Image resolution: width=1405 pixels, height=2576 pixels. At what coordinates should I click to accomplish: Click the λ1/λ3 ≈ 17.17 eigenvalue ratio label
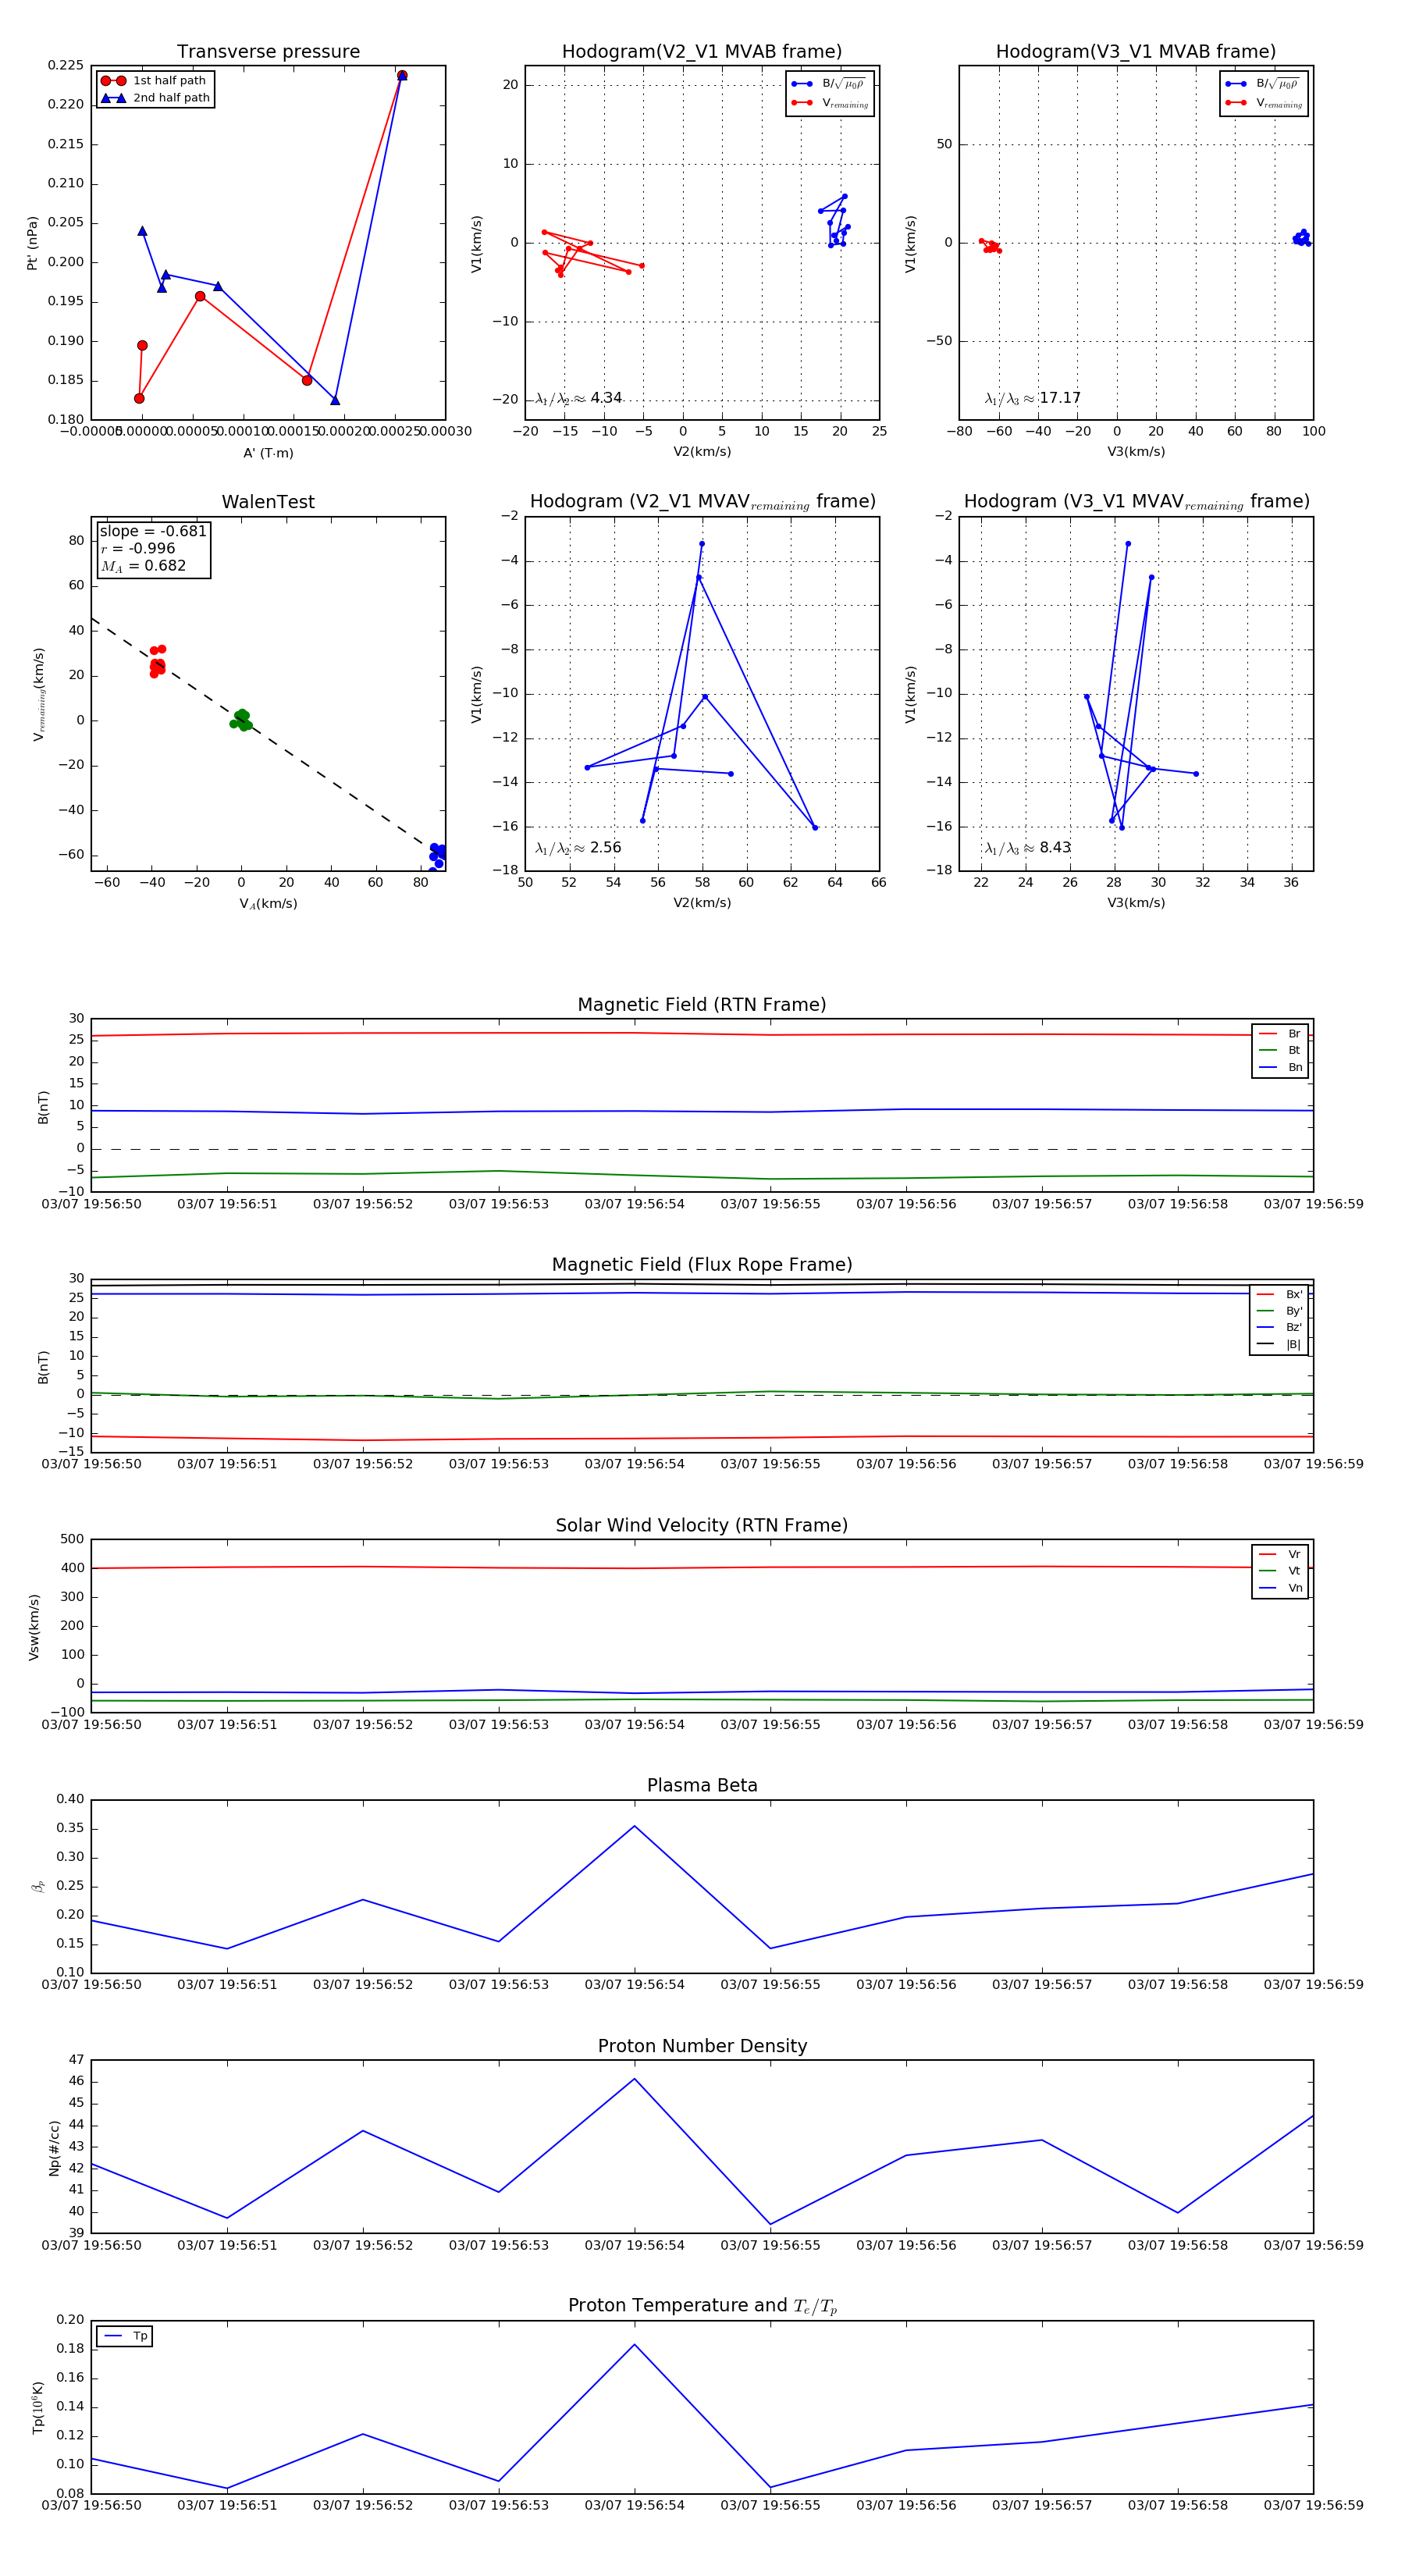pos(1032,398)
